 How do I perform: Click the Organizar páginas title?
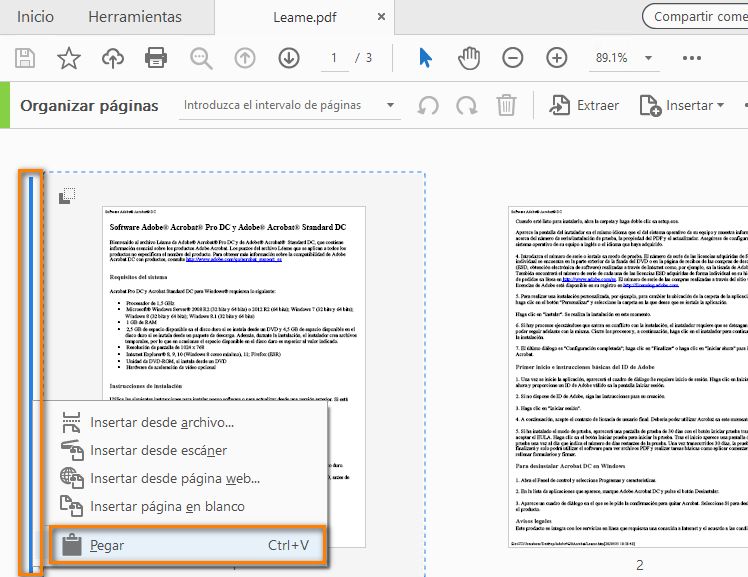tap(89, 105)
